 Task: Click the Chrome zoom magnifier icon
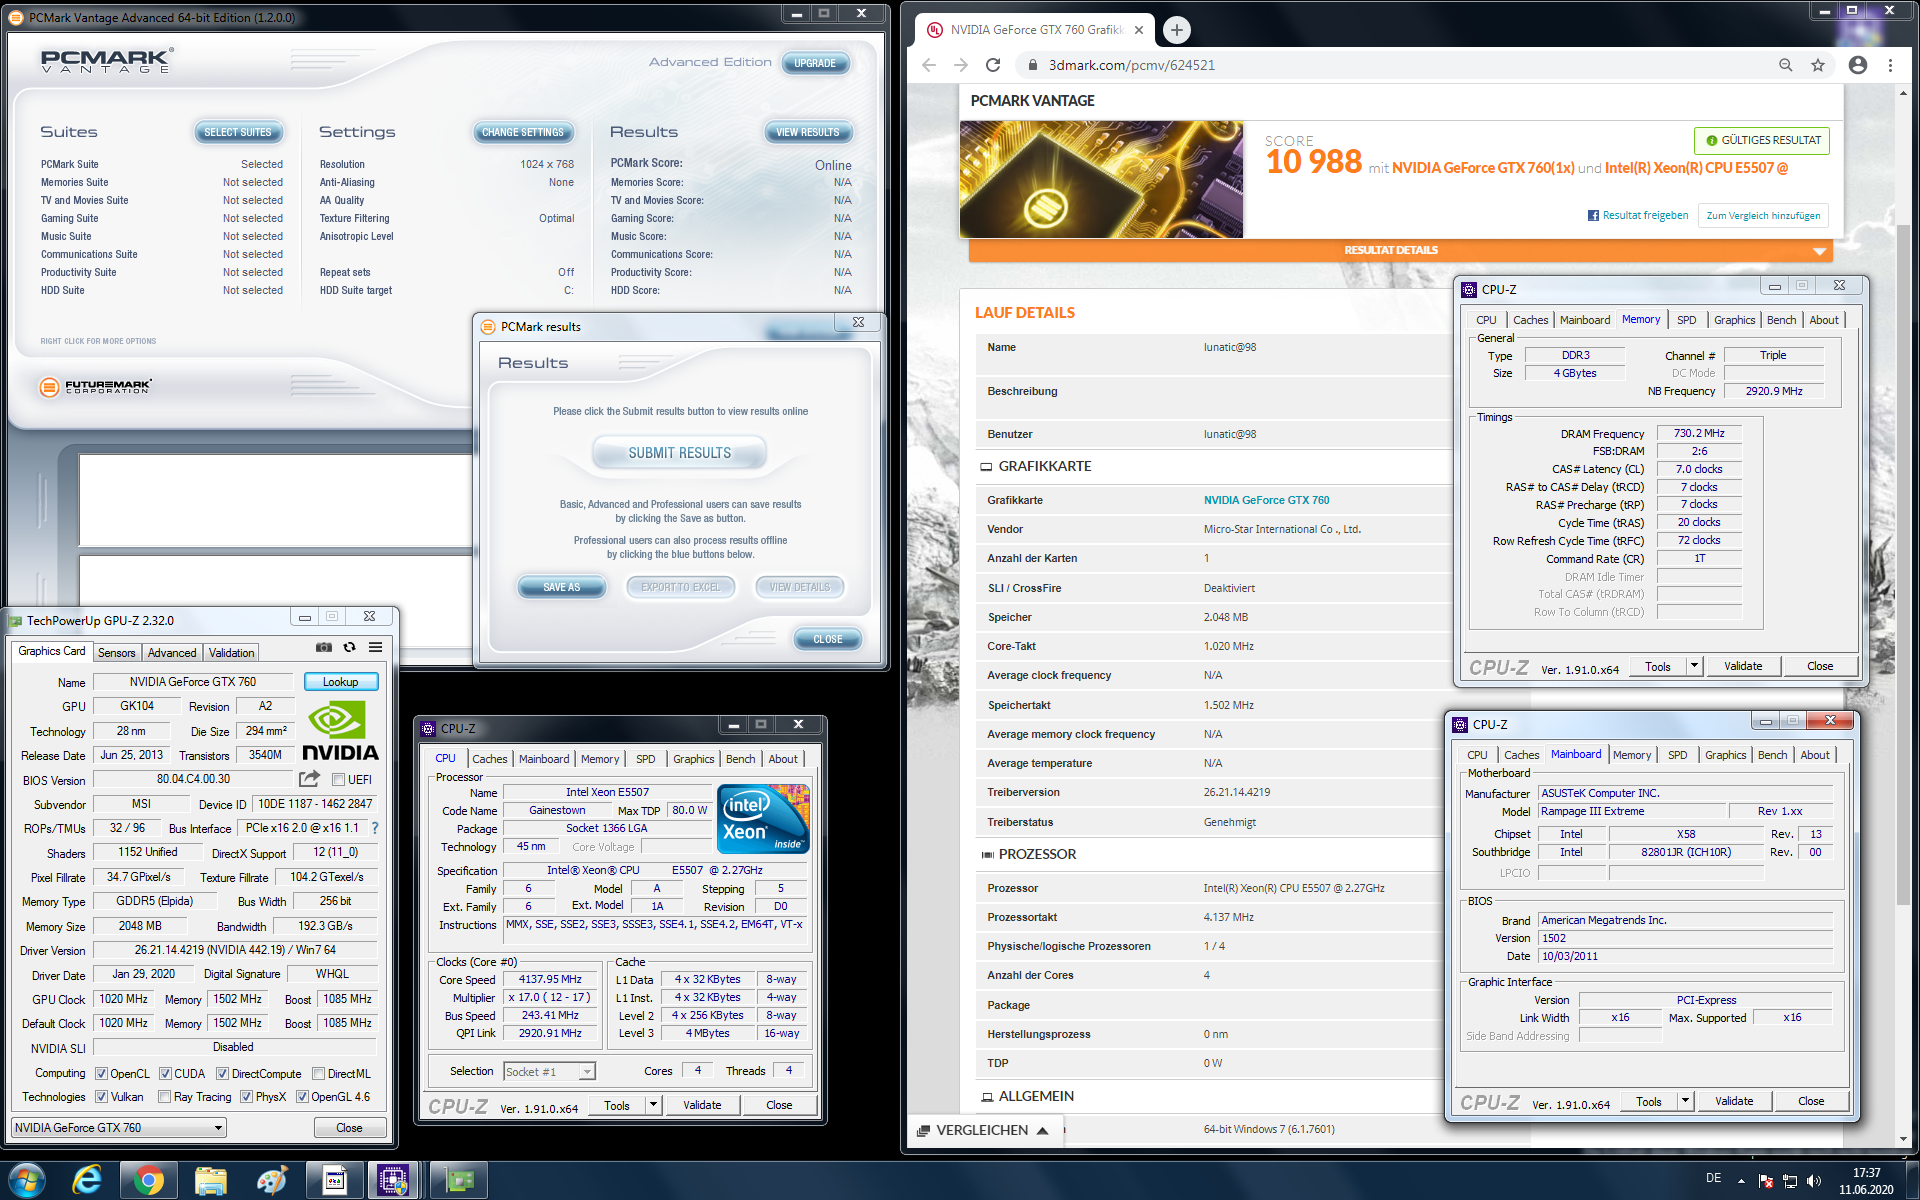coord(1785,65)
